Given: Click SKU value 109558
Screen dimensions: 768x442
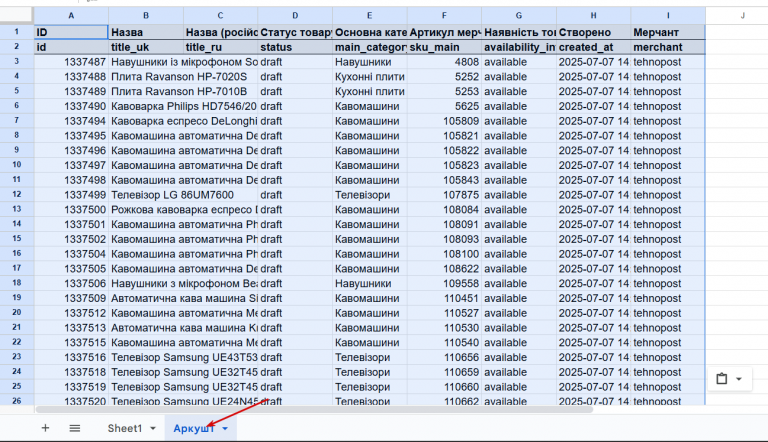Looking at the screenshot, I should point(444,283).
